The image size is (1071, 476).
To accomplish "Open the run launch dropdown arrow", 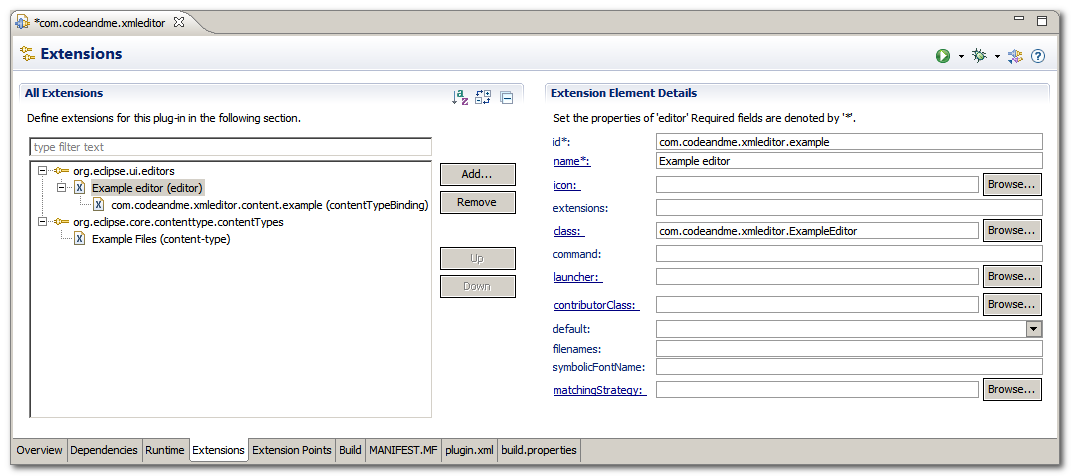I will (x=961, y=57).
